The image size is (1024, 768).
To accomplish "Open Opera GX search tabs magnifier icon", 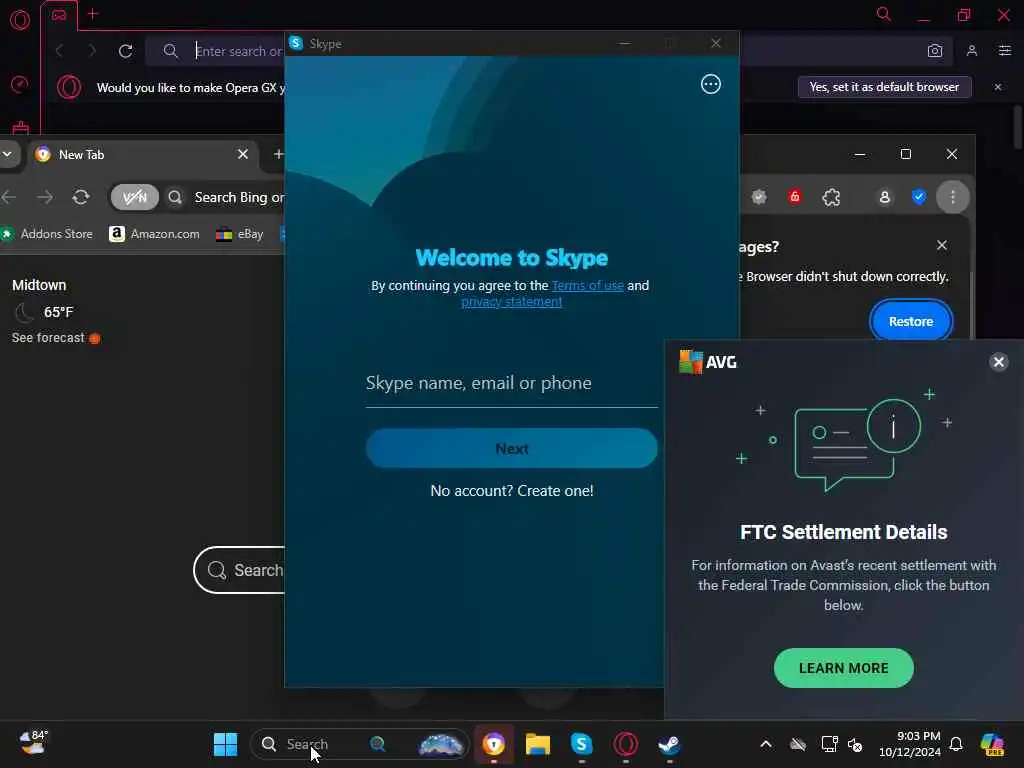I will pyautogui.click(x=884, y=14).
